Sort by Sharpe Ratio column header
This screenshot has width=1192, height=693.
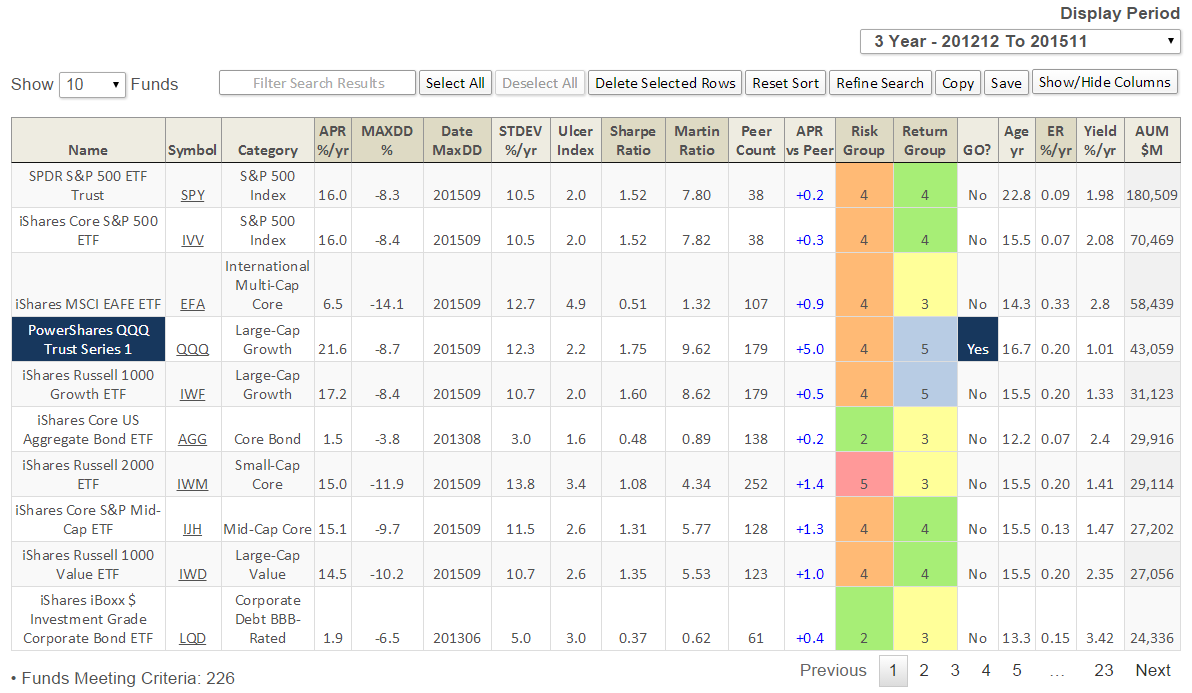[632, 140]
